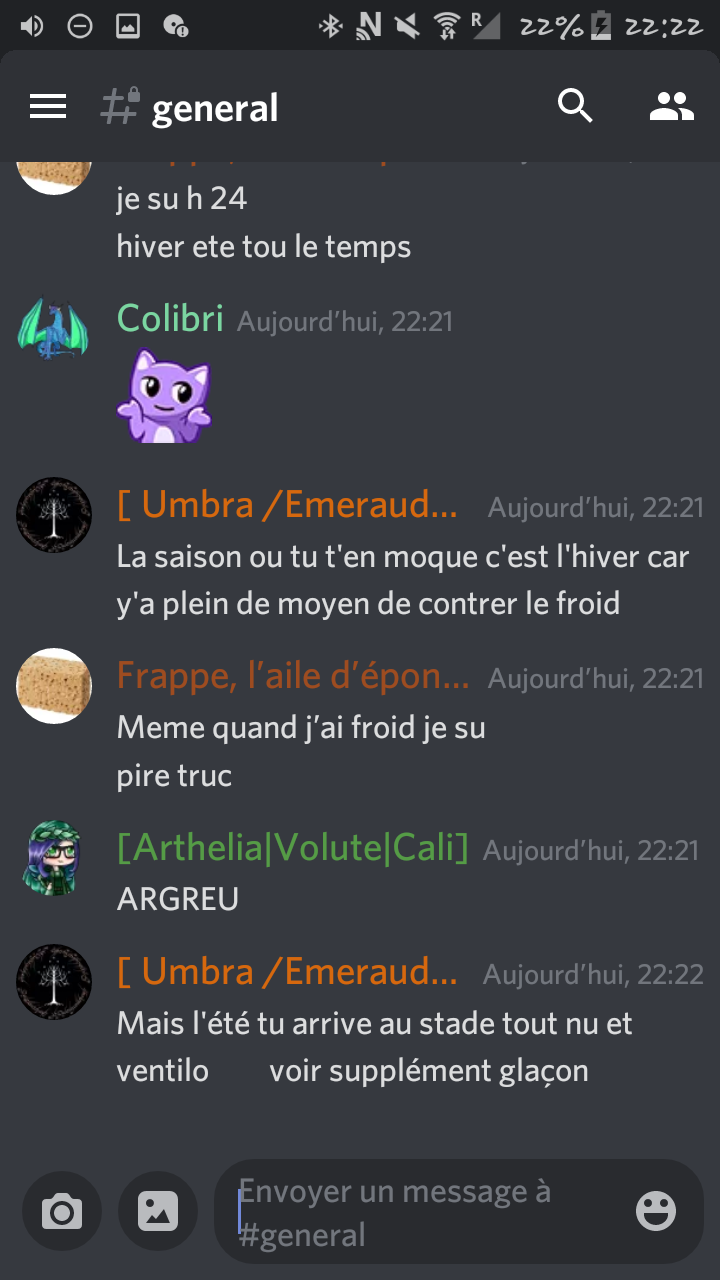Tap the last Umbra /Emeraud... username
Image resolution: width=720 pixels, height=1280 pixels.
[288, 971]
